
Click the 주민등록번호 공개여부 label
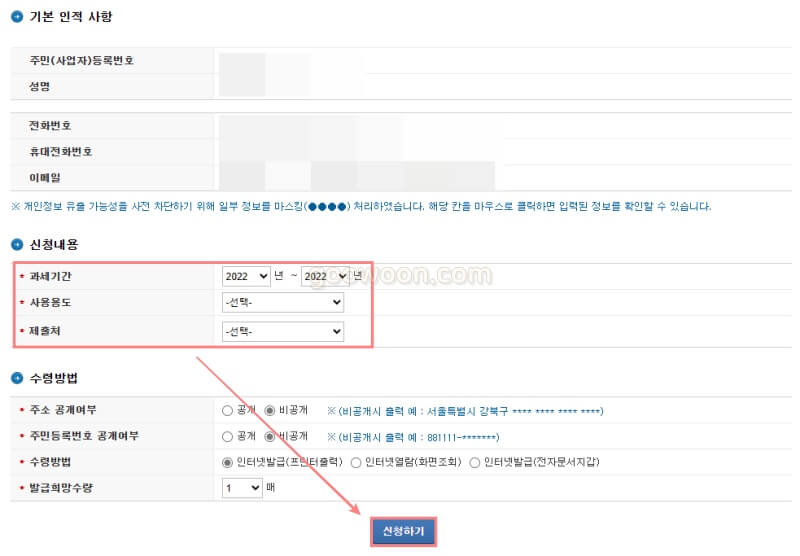(84, 436)
